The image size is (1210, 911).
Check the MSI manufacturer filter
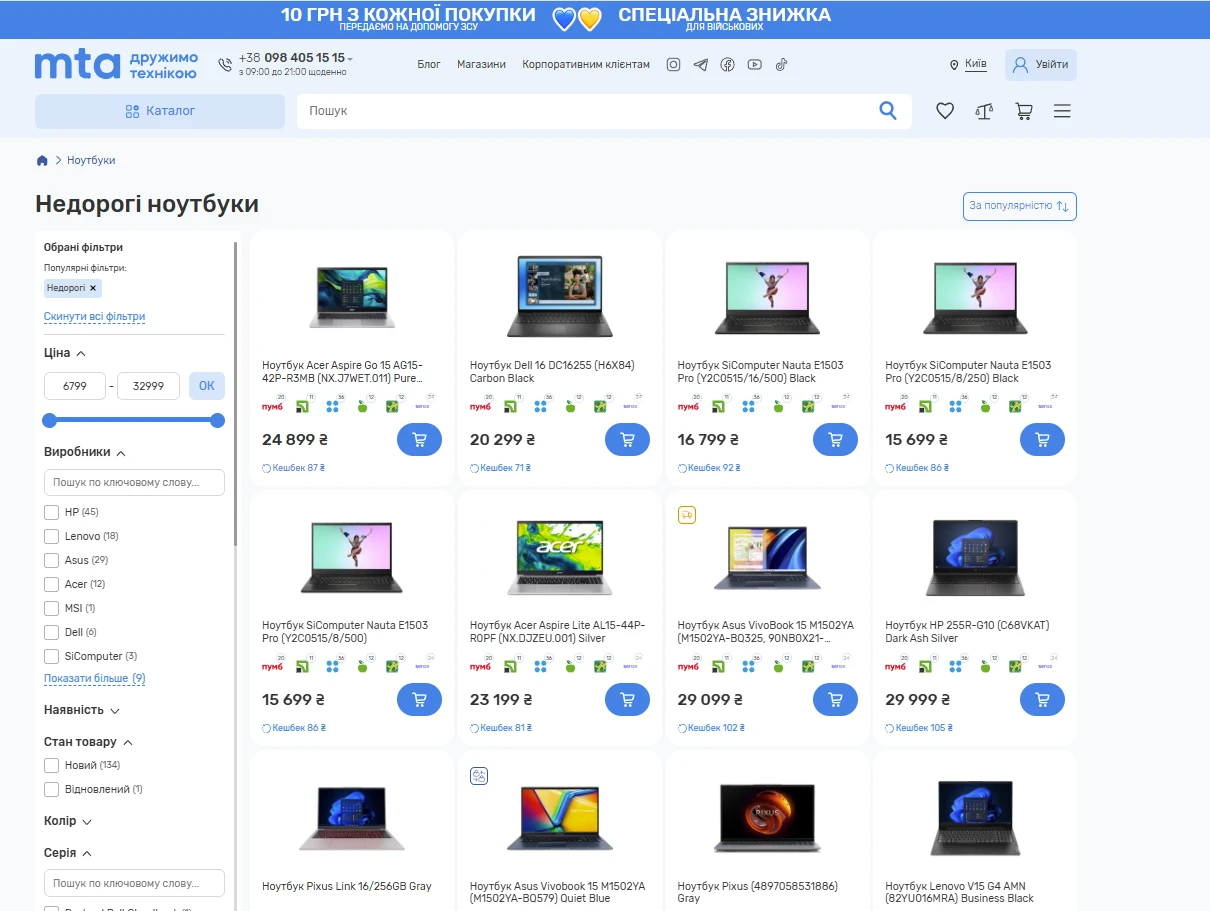[51, 608]
